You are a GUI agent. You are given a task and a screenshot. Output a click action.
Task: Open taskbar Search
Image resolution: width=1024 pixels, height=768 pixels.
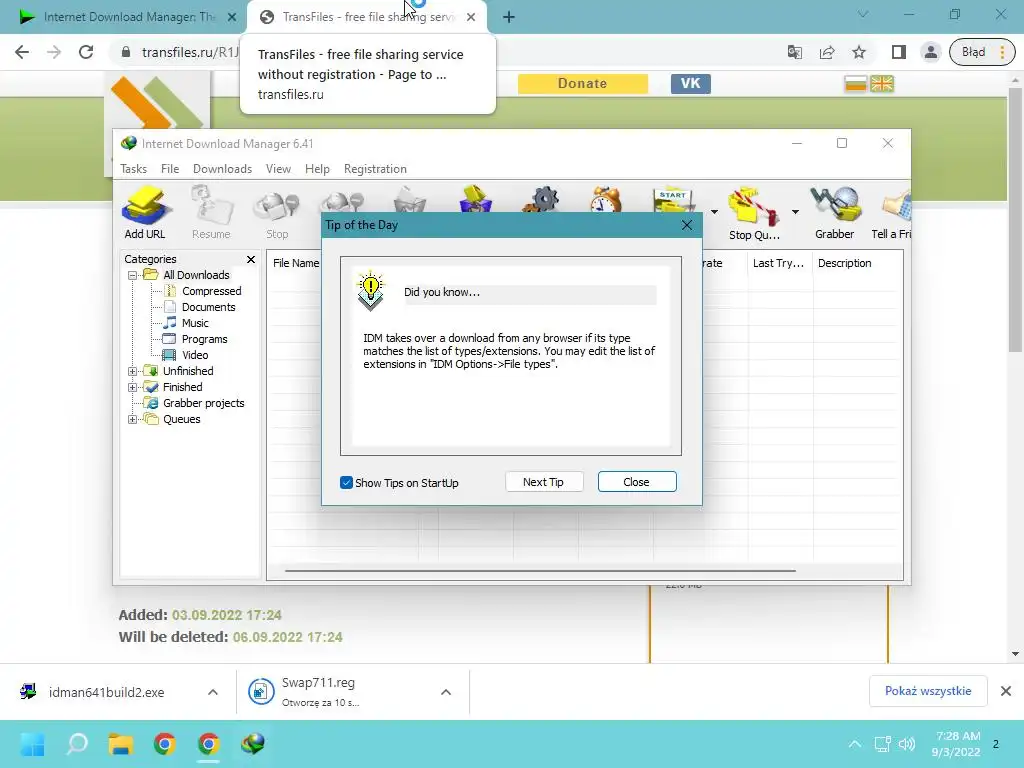pyautogui.click(x=77, y=744)
